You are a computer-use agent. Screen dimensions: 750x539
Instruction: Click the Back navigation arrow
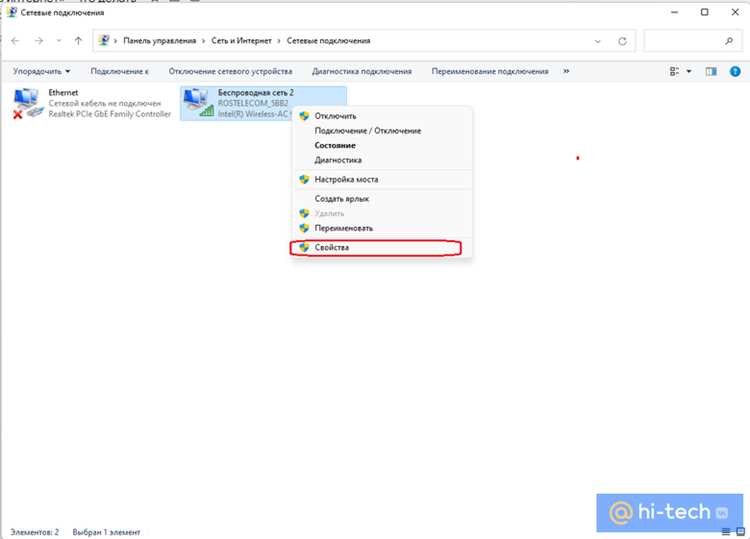[x=15, y=41]
